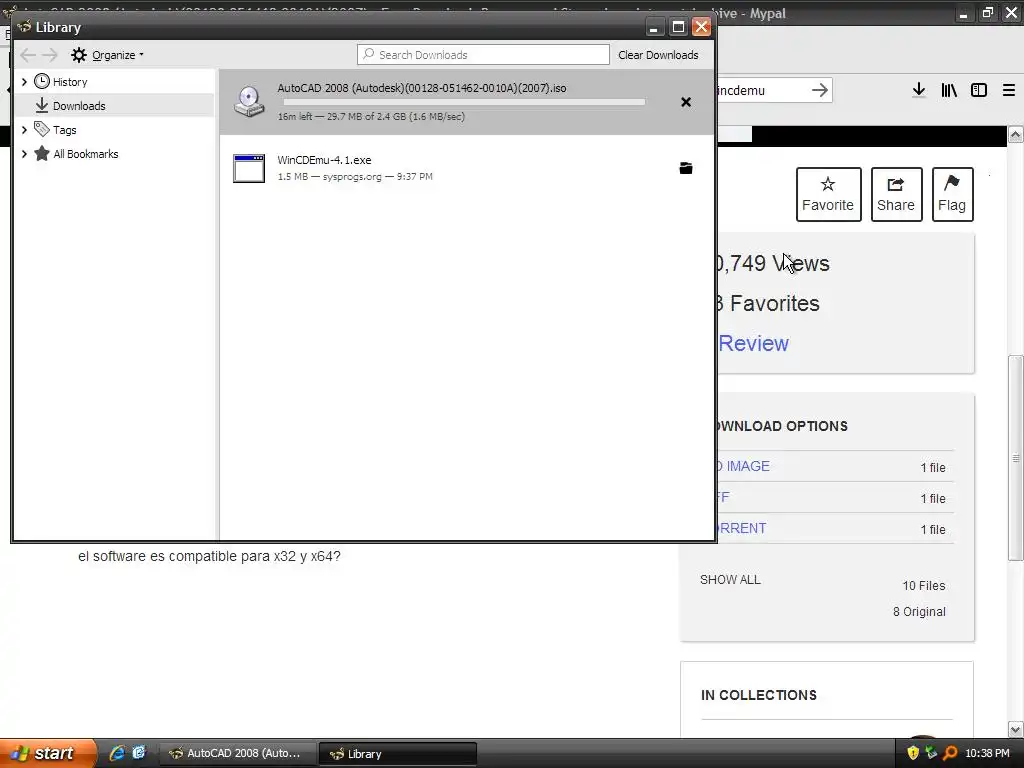Open Mypal library books icon
This screenshot has width=1024, height=768.
click(949, 90)
